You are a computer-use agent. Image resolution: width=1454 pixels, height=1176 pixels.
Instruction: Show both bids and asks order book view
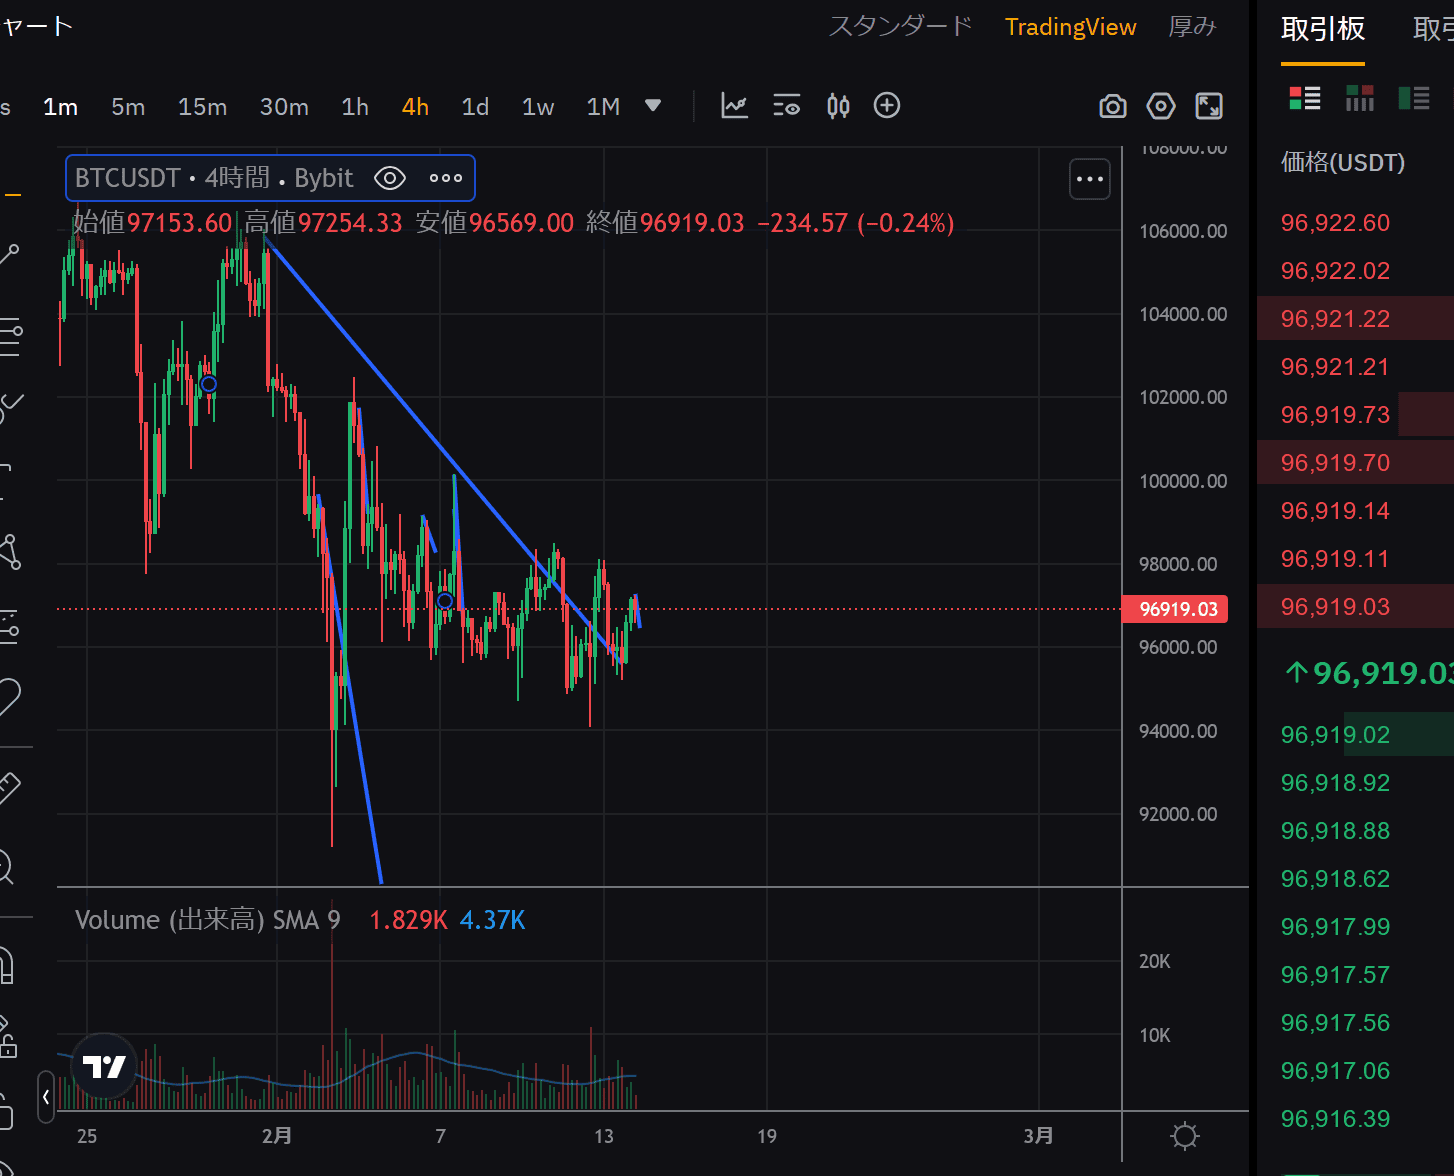click(x=1305, y=98)
